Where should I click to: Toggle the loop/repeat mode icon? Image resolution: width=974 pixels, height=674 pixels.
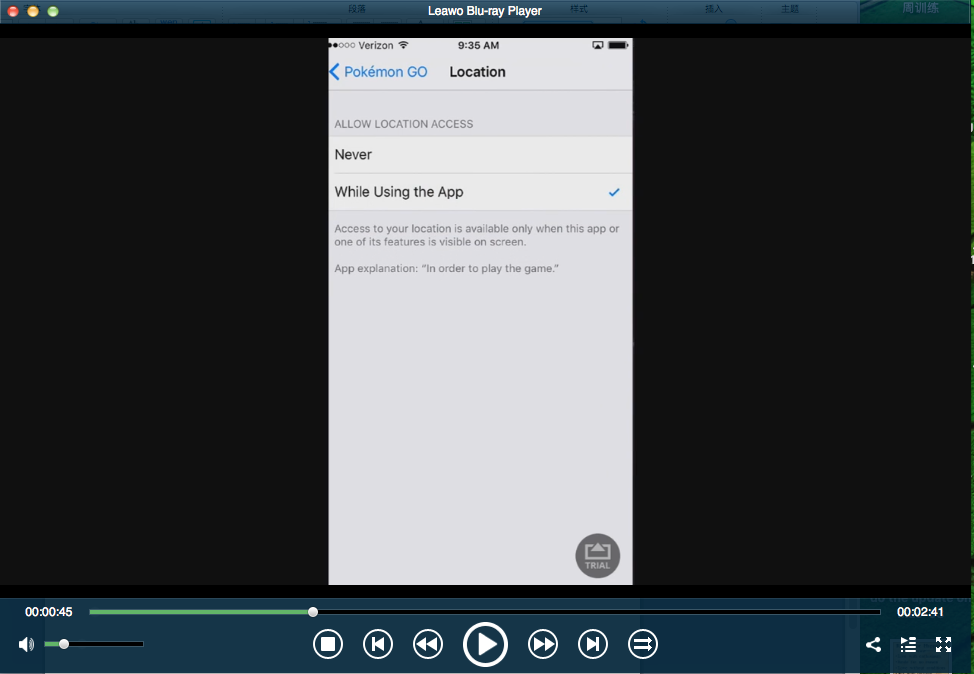click(642, 644)
